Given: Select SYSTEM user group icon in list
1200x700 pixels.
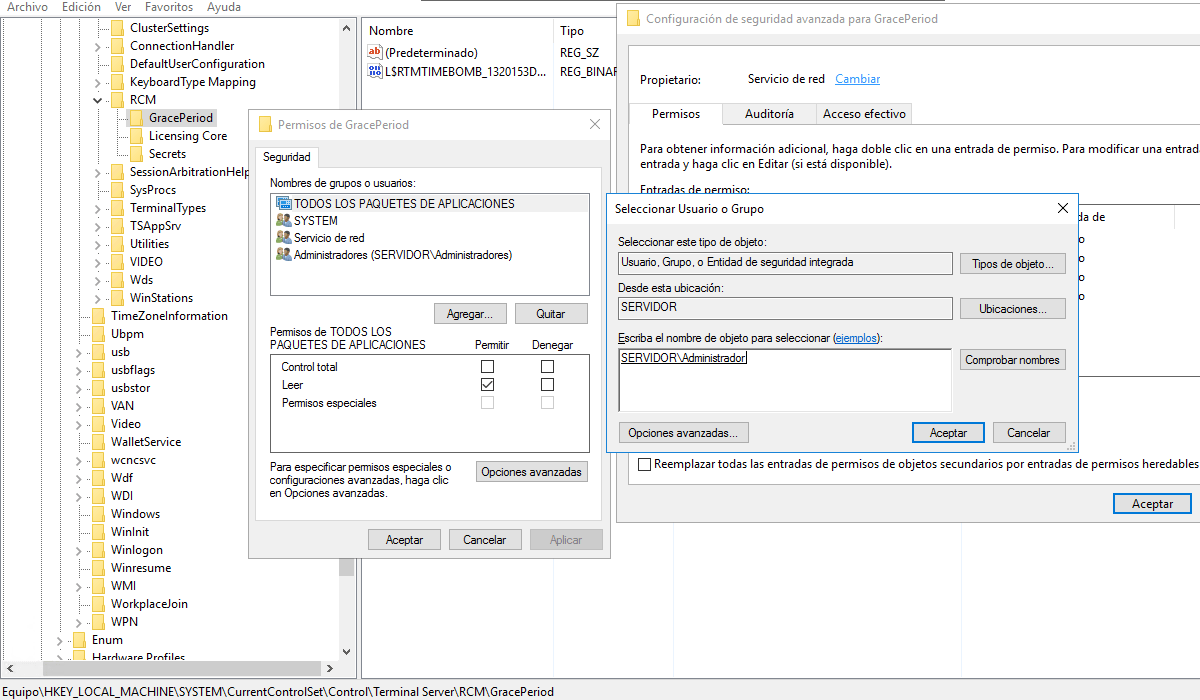Looking at the screenshot, I should click(x=283, y=221).
